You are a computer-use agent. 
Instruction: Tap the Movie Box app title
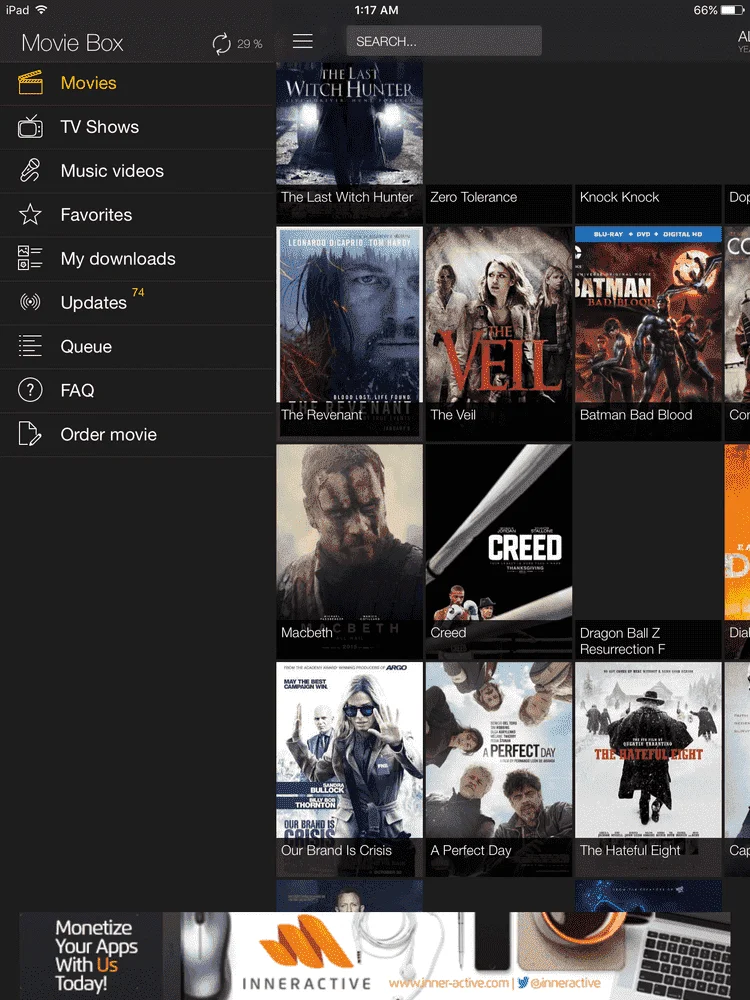[x=72, y=43]
